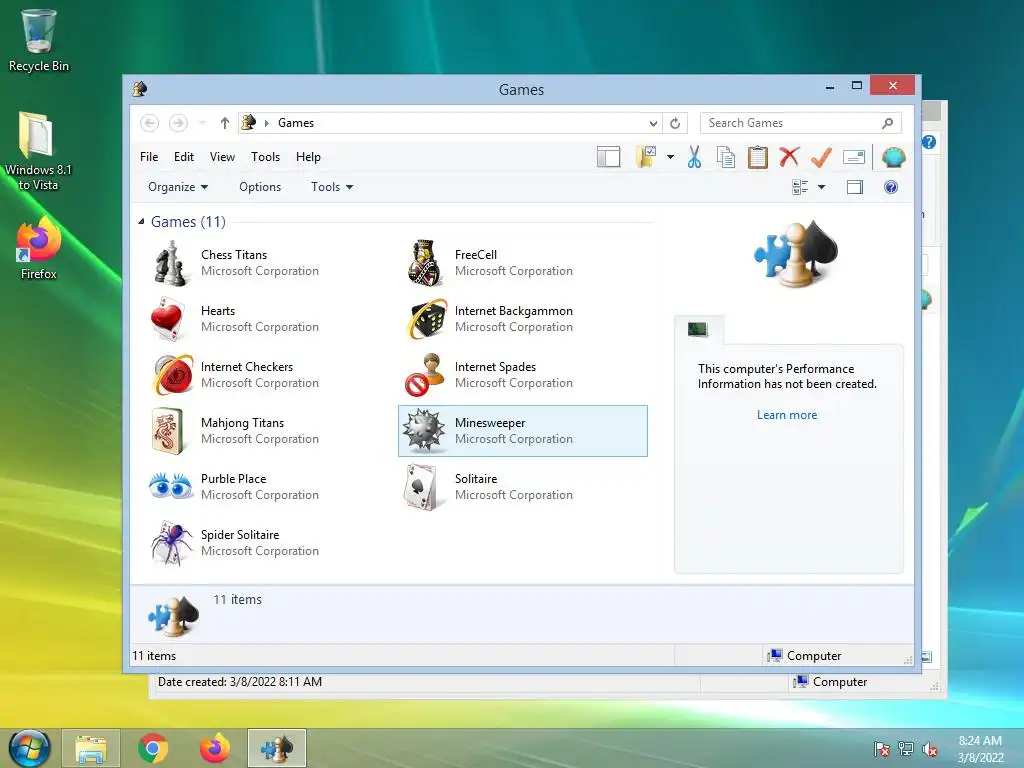Viewport: 1024px width, 768px height.
Task: Select Internet Spades icon
Action: pyautogui.click(x=425, y=375)
